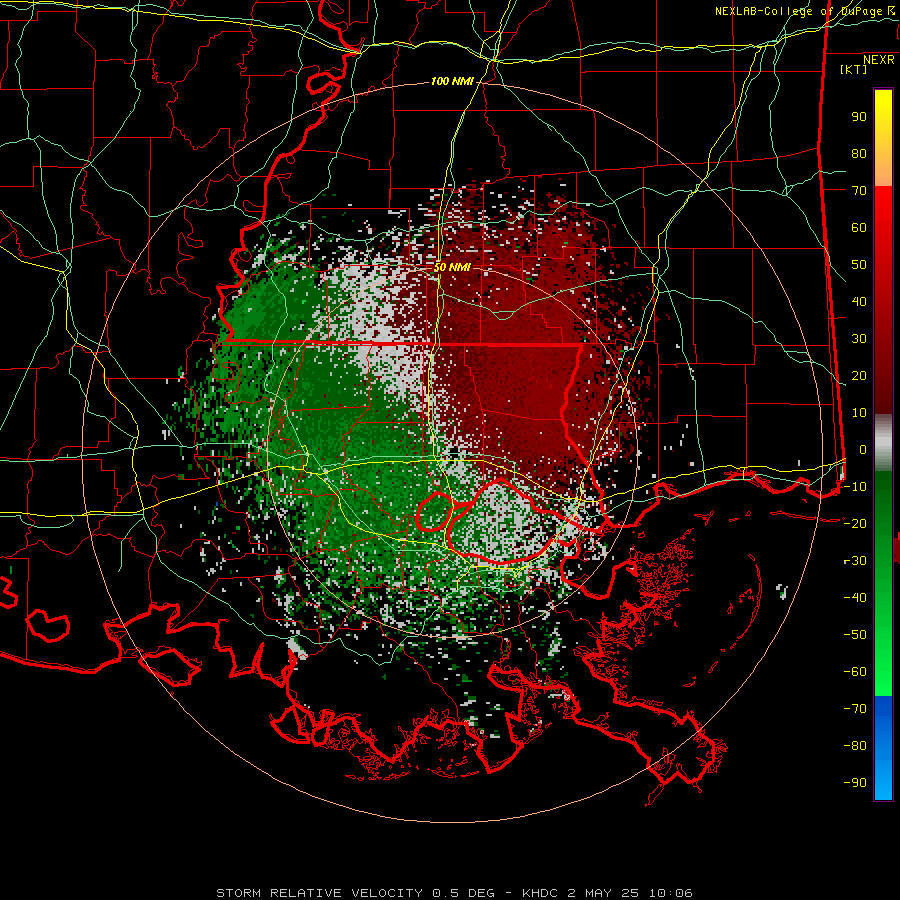The height and width of the screenshot is (900, 900).
Task: Click the -20 value on velocity scale
Action: pyautogui.click(x=855, y=523)
